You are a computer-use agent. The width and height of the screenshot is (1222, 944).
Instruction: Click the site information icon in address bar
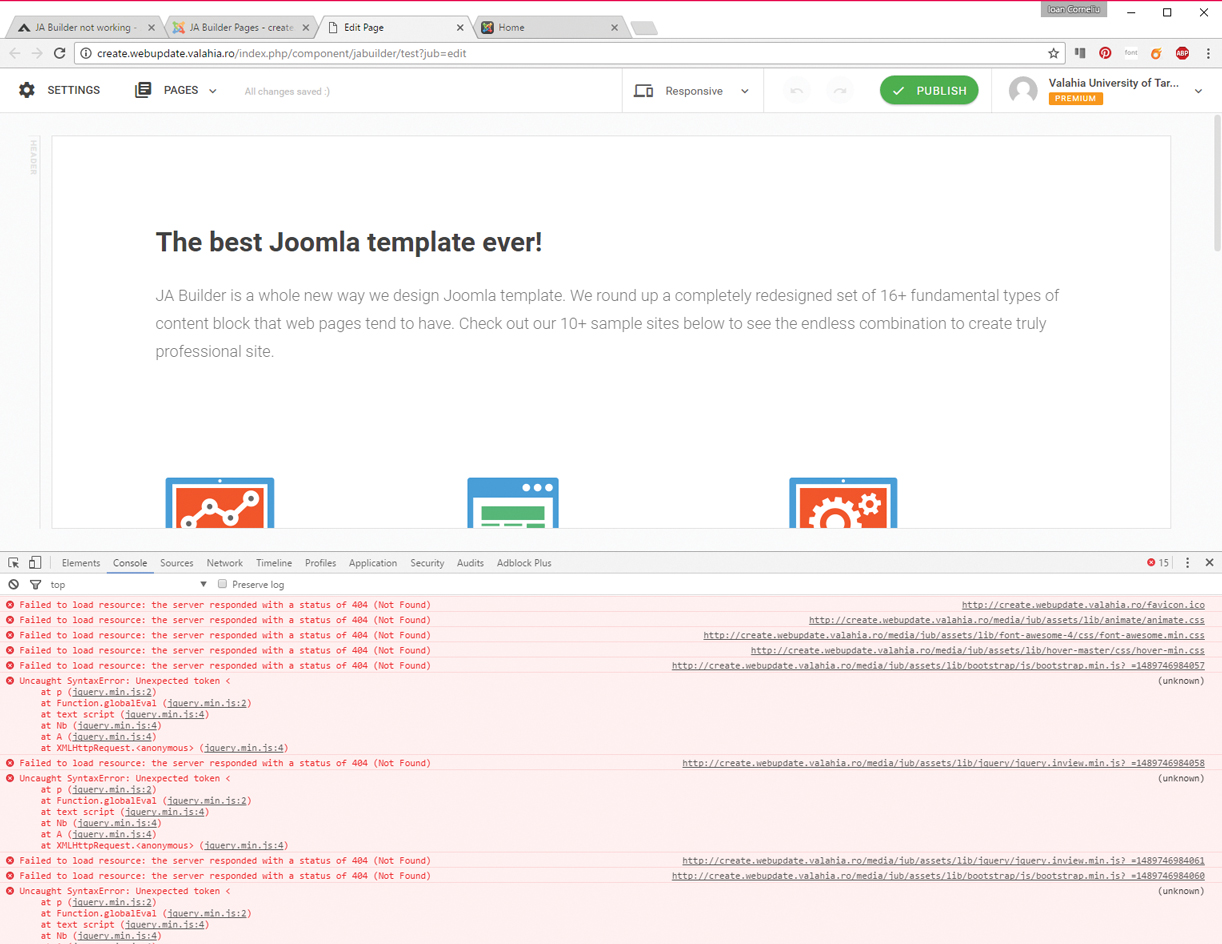coord(86,53)
